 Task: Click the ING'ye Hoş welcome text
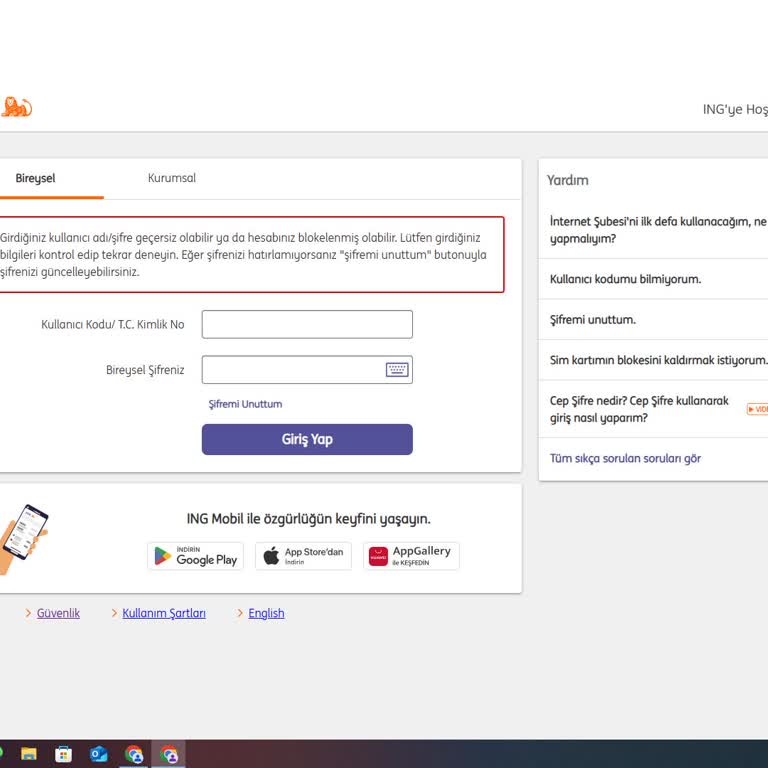click(735, 109)
